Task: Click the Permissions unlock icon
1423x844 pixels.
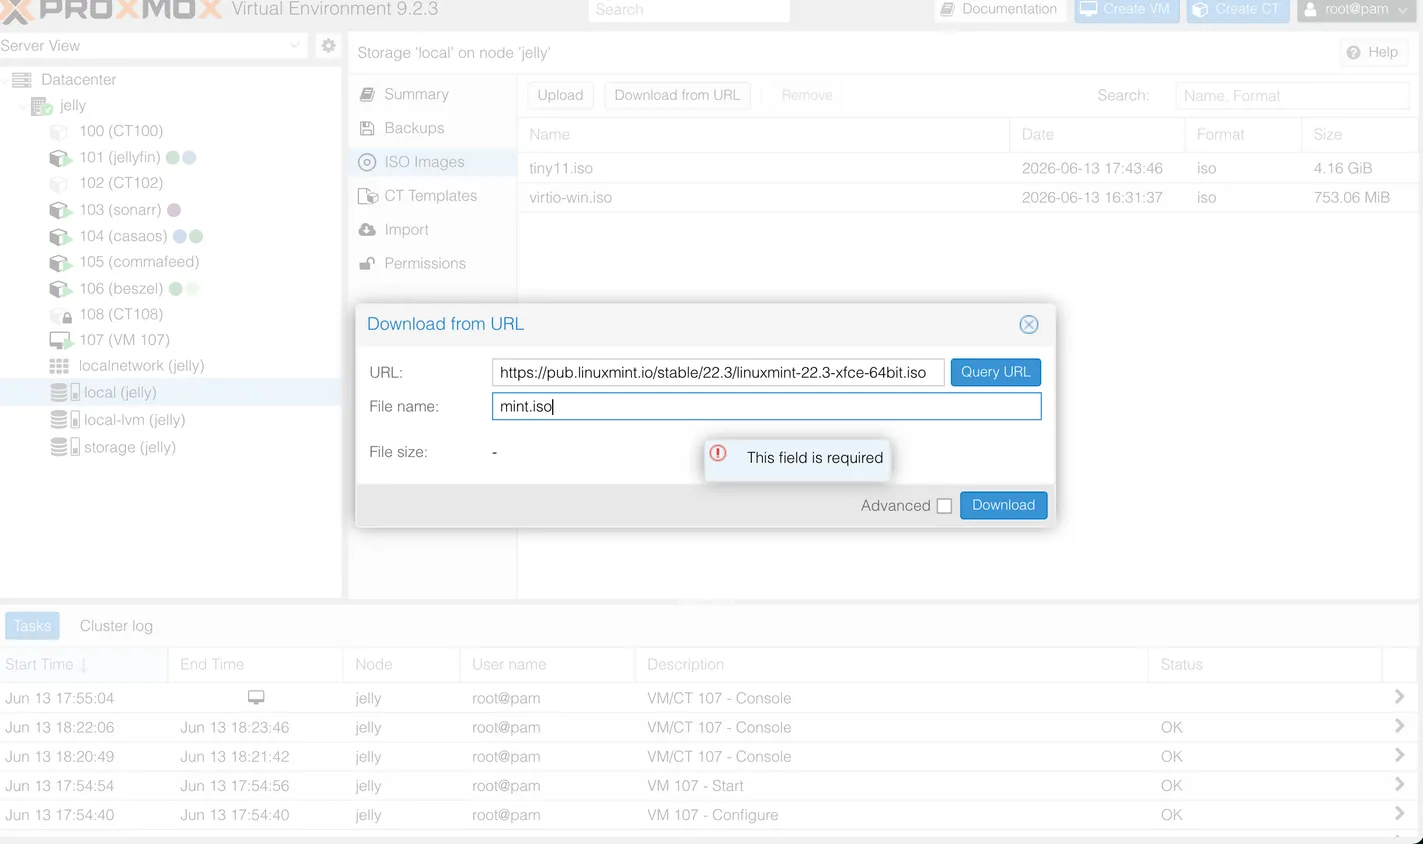Action: (367, 264)
